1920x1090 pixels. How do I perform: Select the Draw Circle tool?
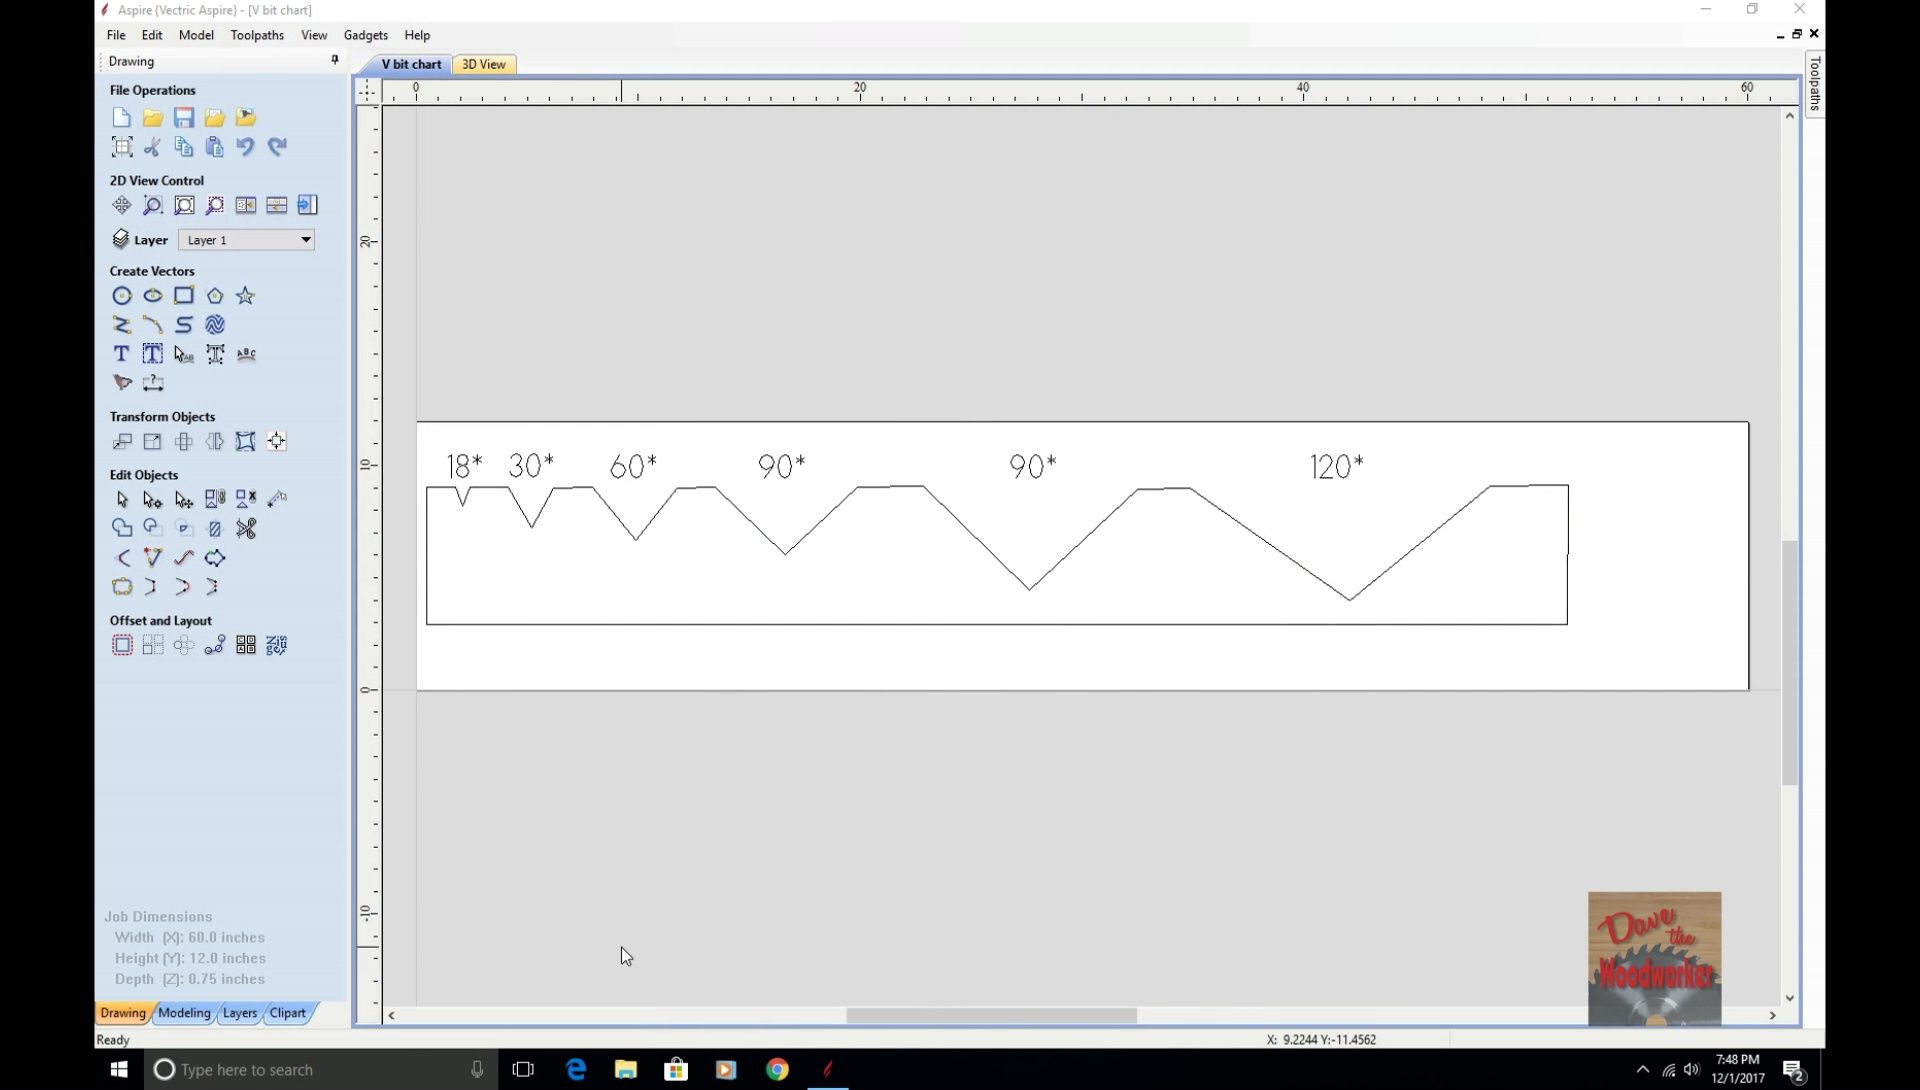121,296
